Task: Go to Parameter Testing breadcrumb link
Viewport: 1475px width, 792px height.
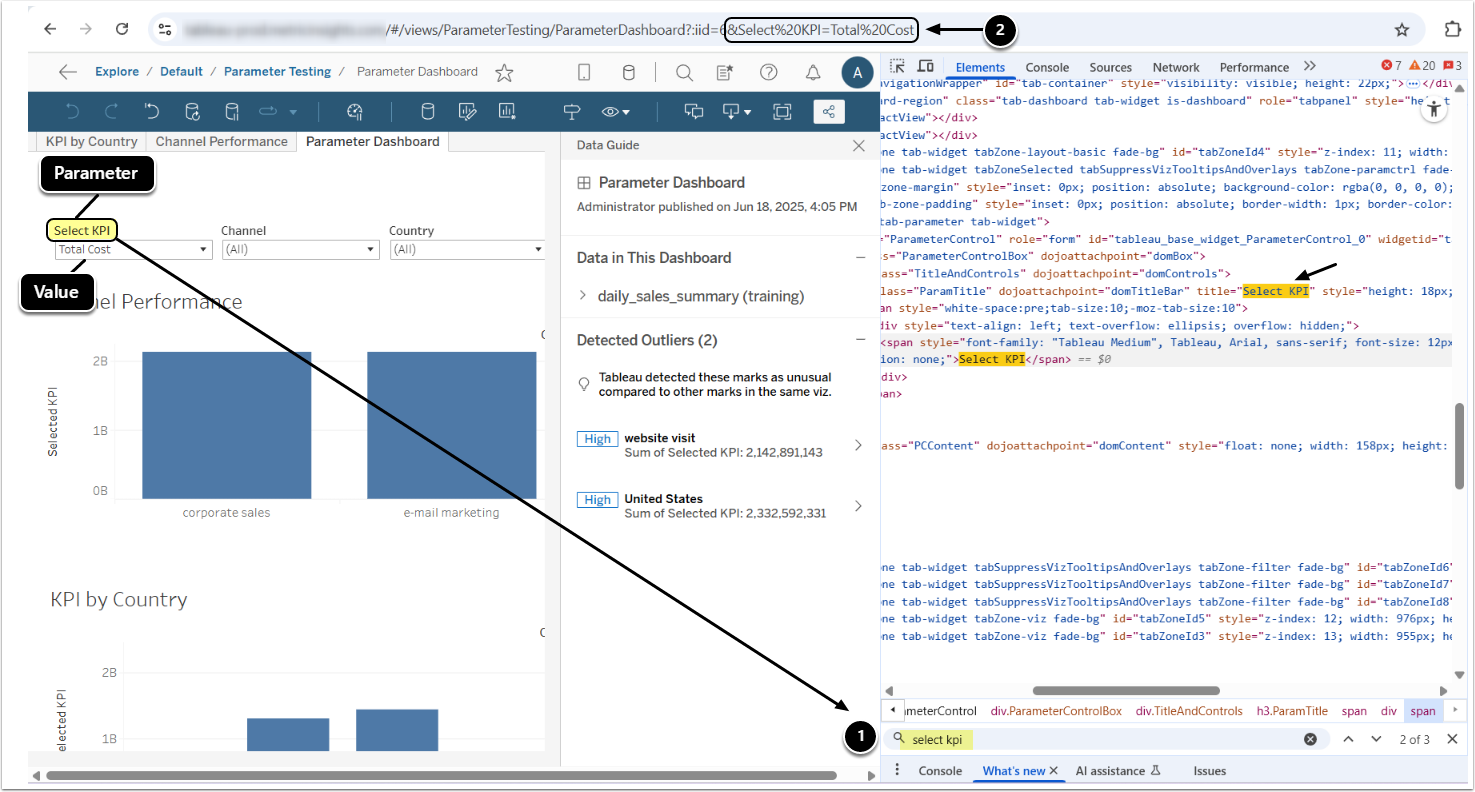Action: point(277,72)
